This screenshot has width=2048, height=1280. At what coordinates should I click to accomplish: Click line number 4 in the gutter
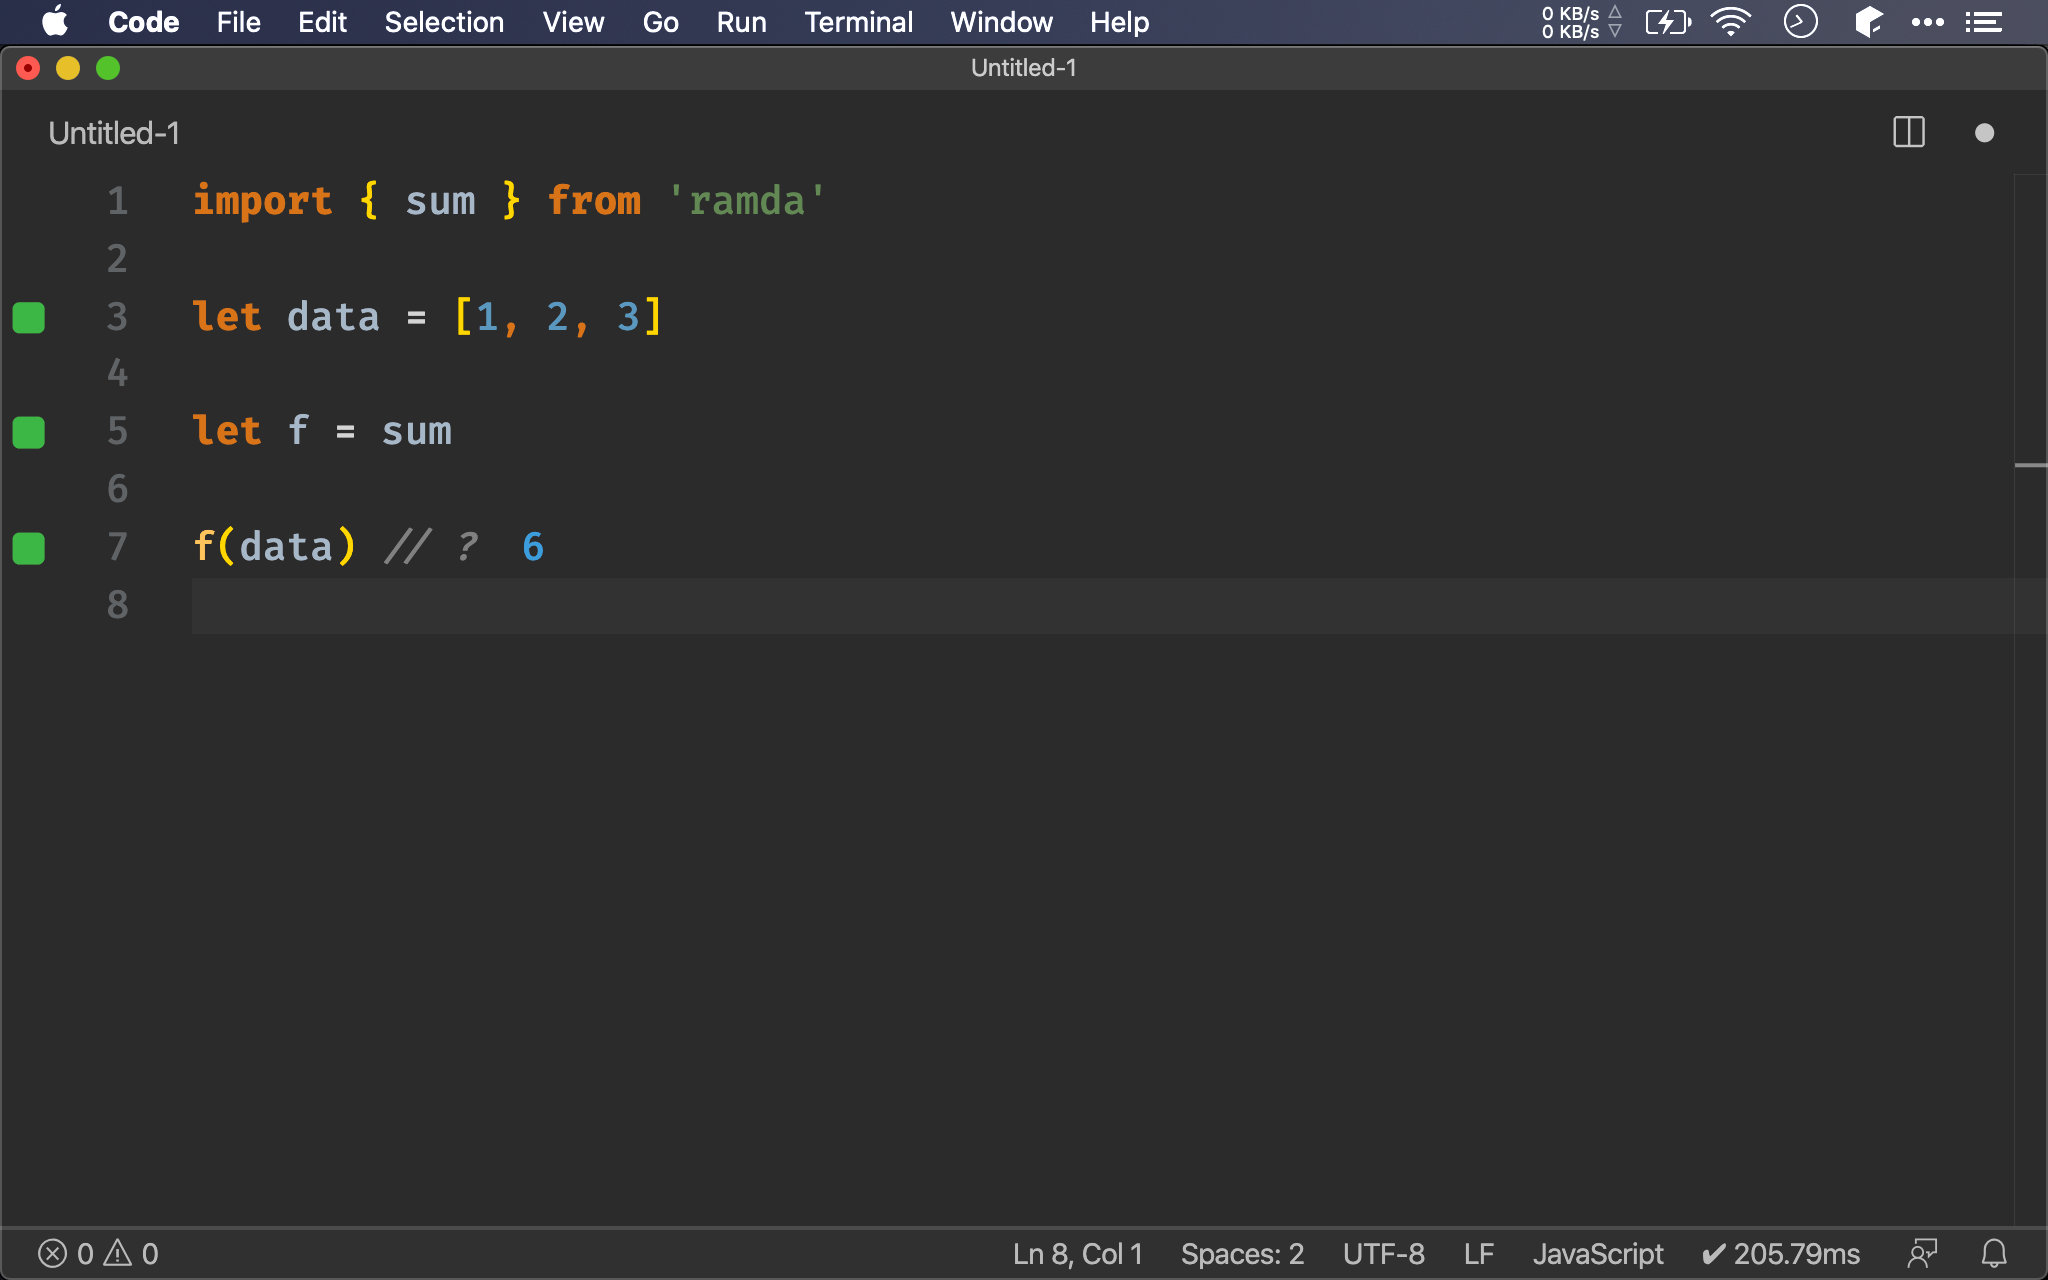118,374
